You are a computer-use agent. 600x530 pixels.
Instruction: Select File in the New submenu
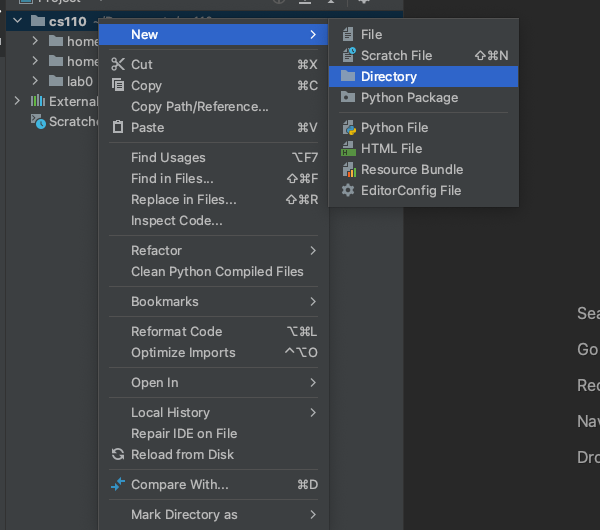(x=423, y=34)
